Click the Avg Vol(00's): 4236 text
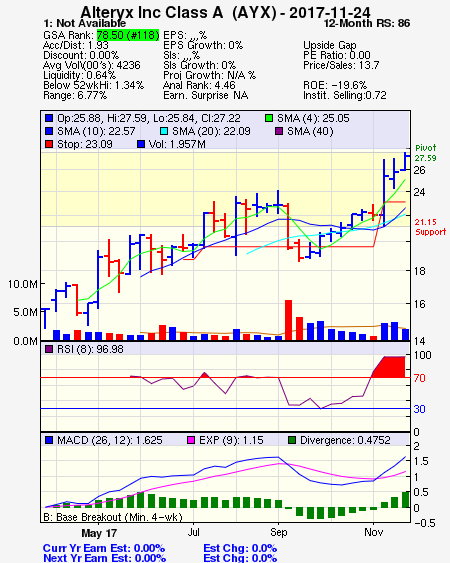This screenshot has width=450, height=563. [x=92, y=65]
